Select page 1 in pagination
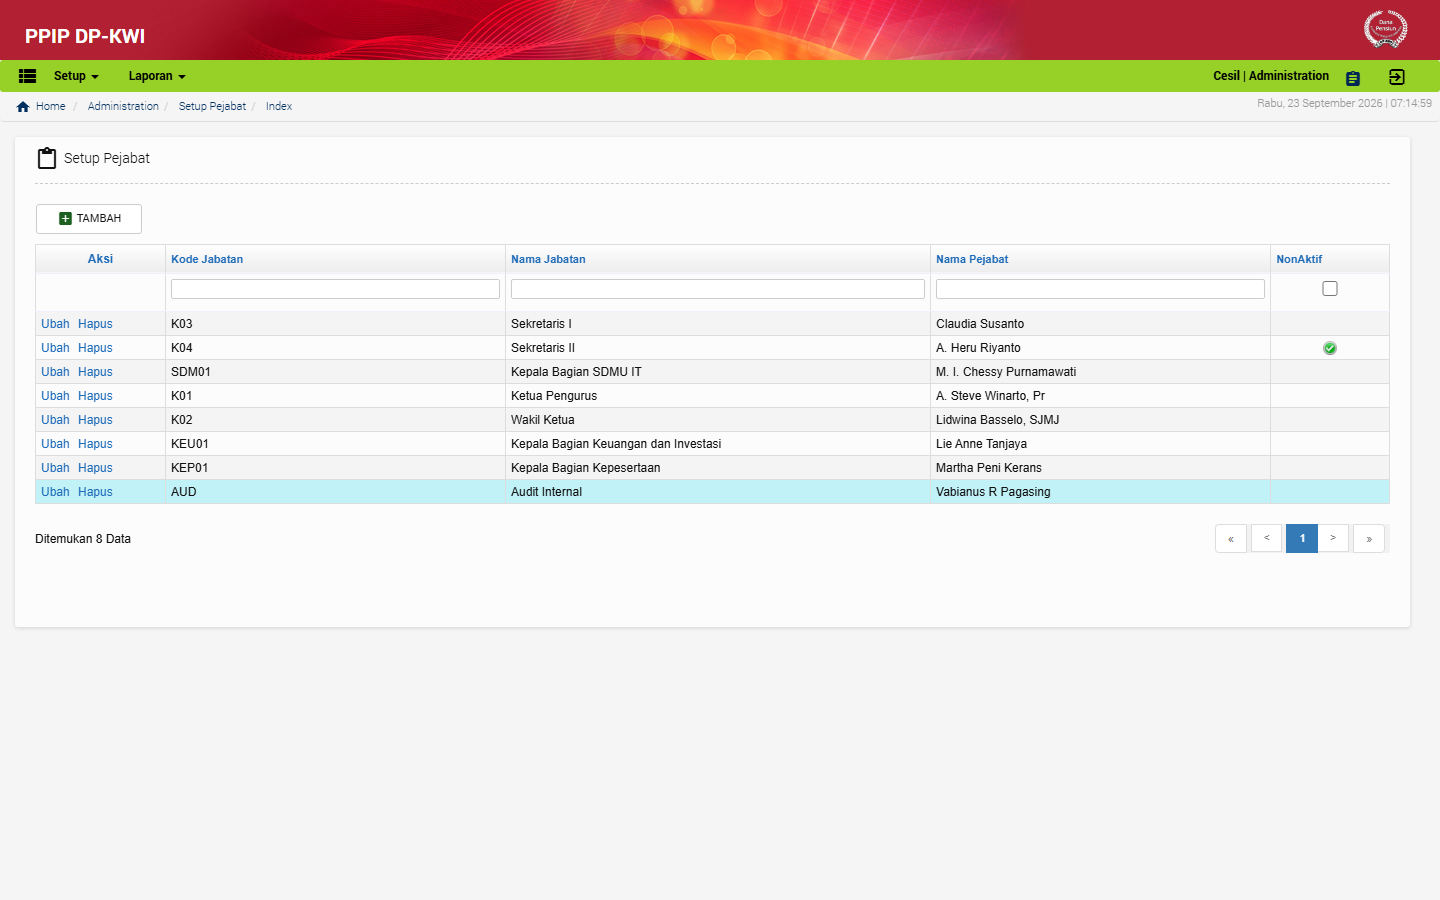 (x=1302, y=538)
